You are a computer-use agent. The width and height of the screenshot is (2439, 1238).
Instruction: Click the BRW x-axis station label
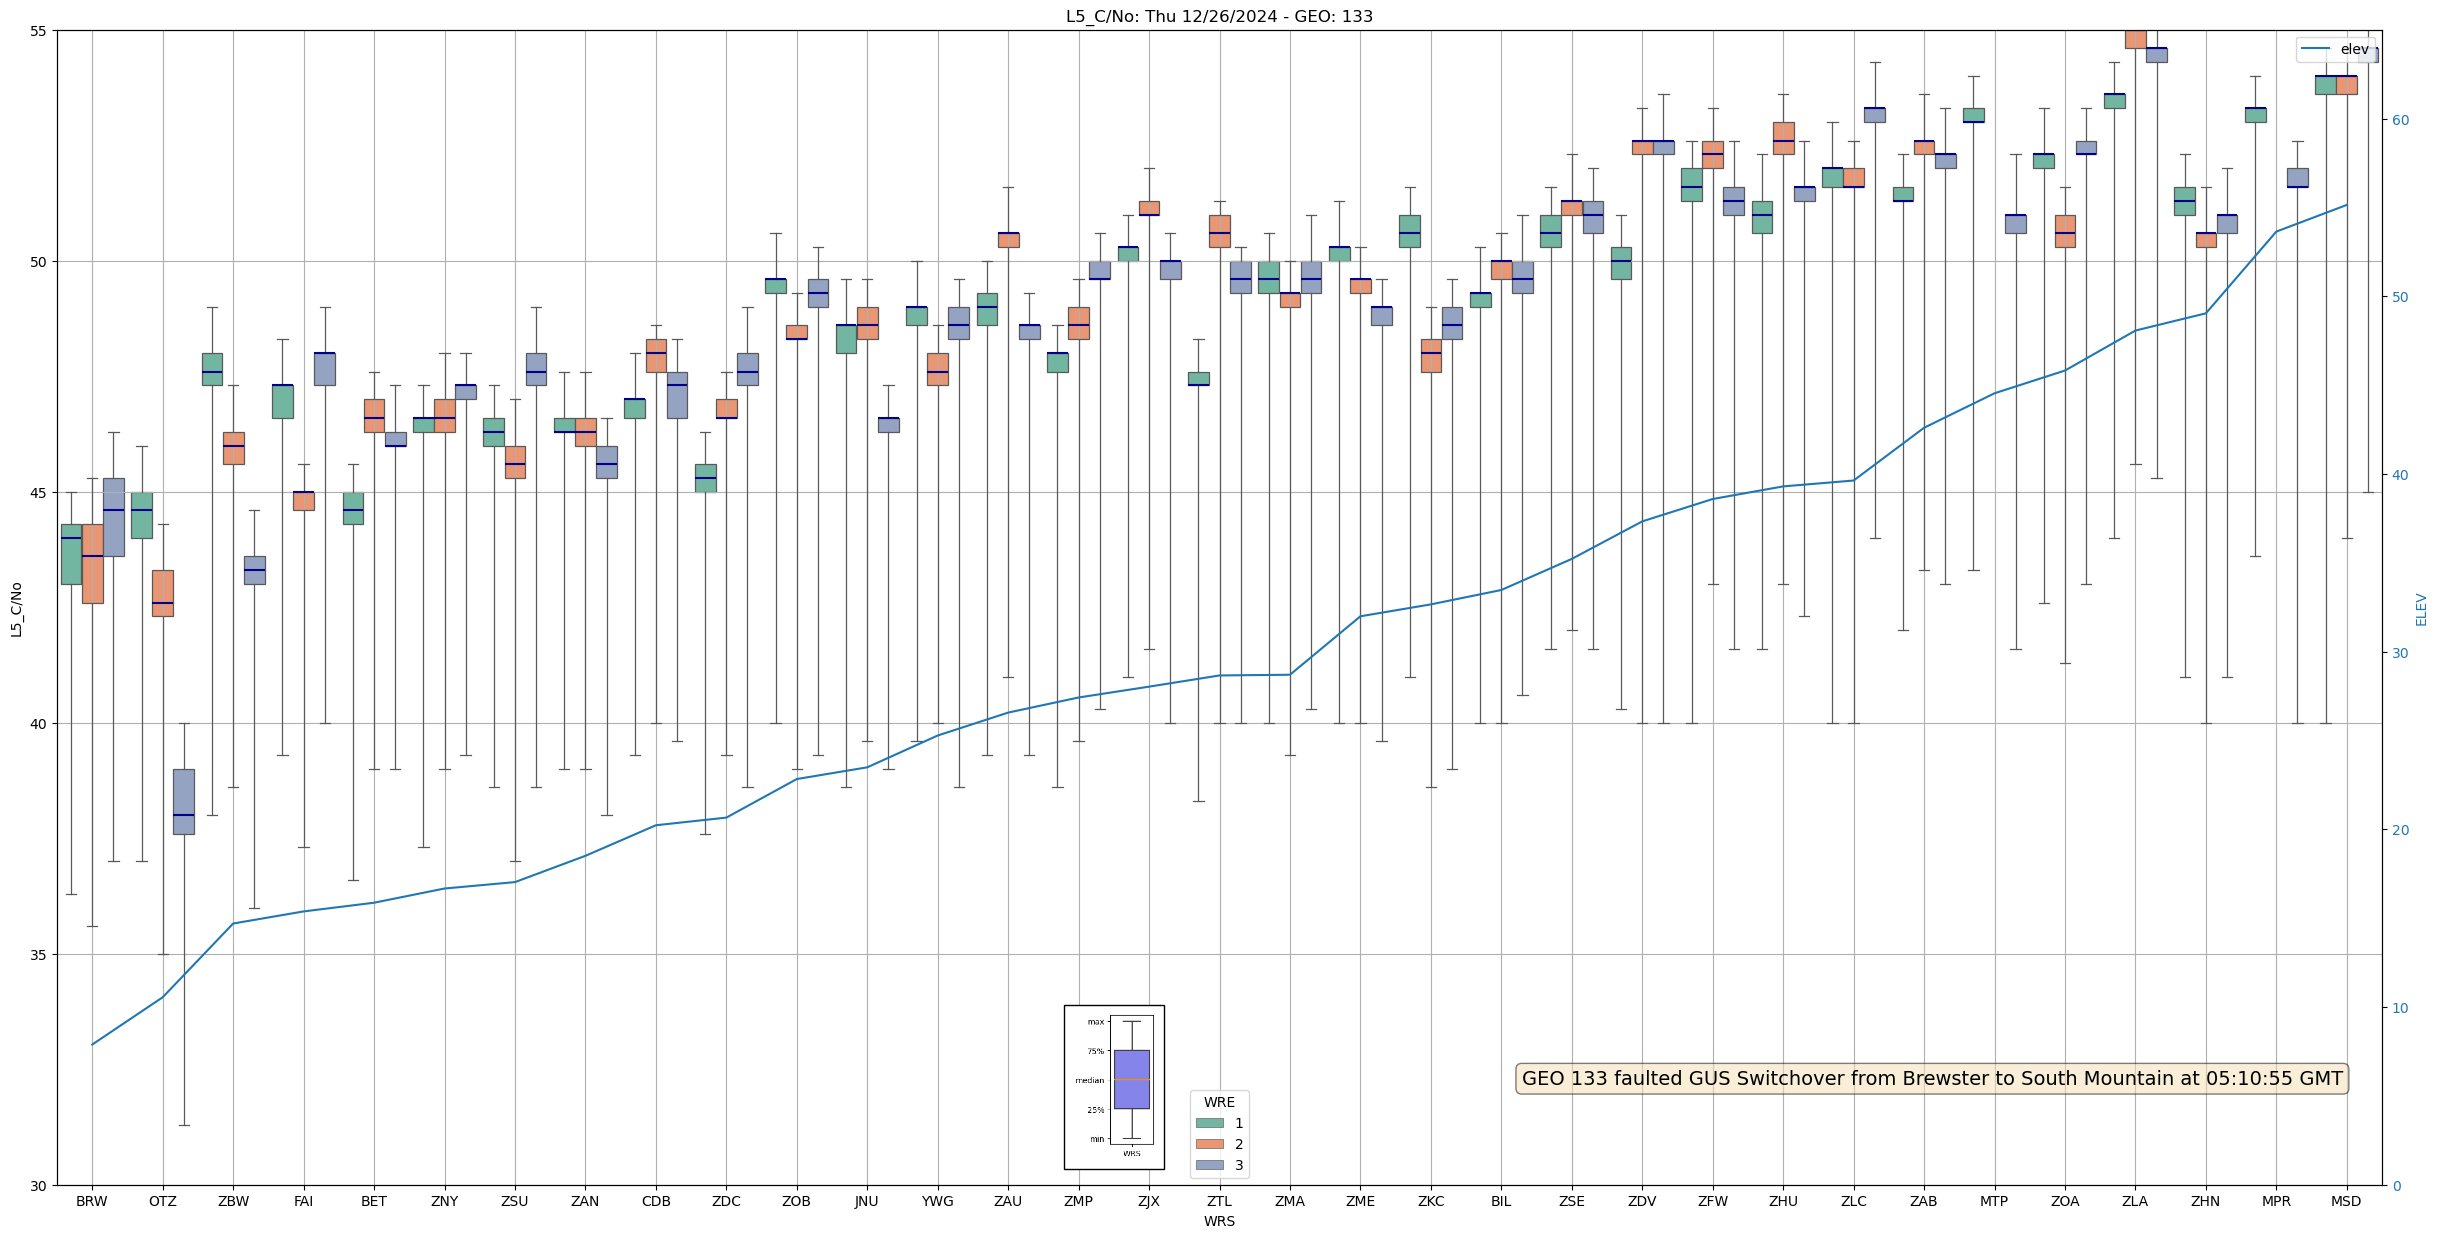[92, 1201]
